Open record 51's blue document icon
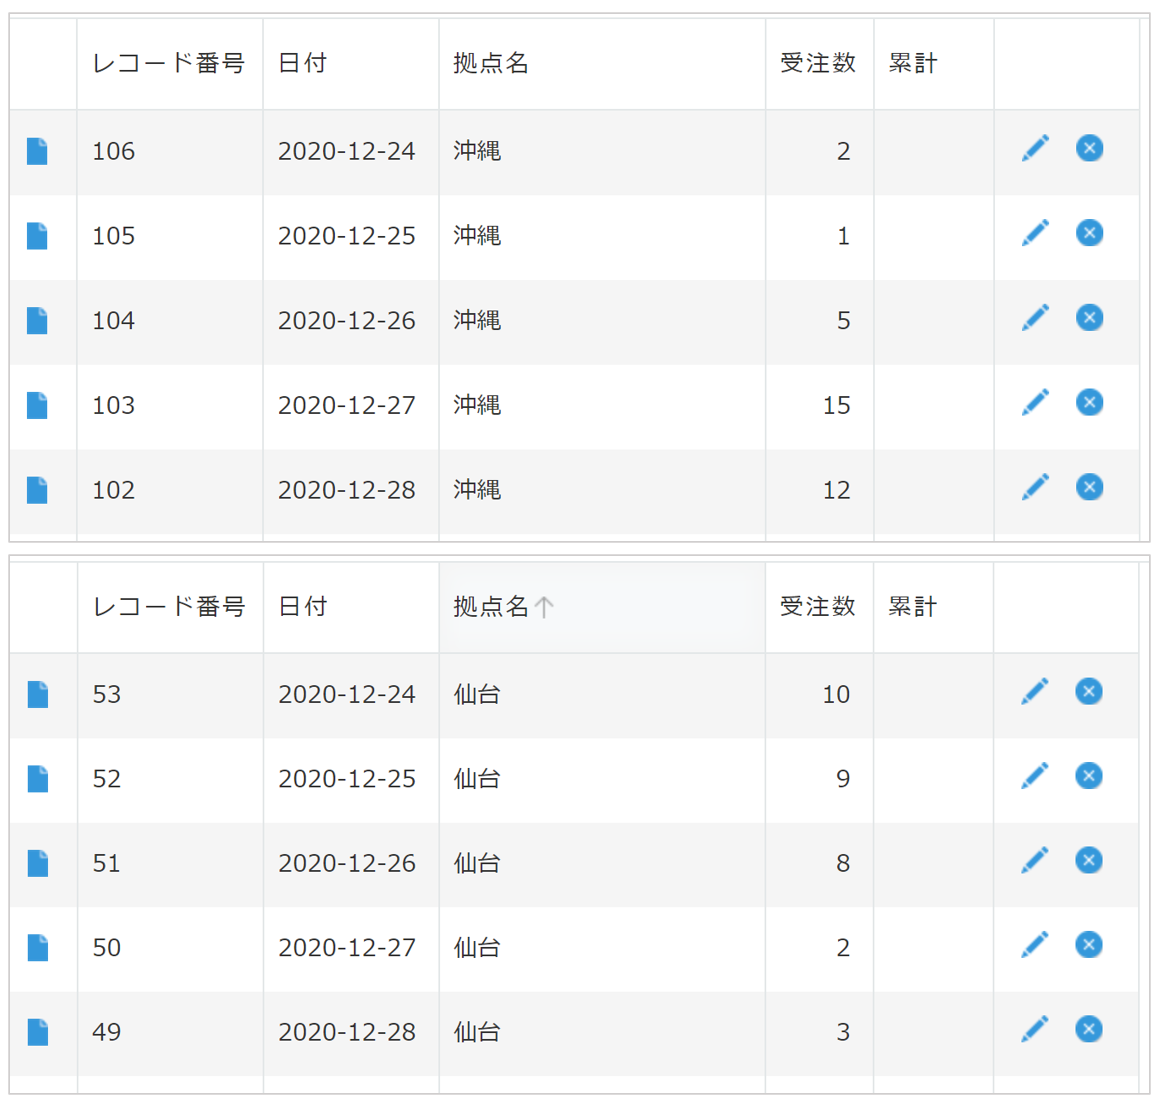Image resolution: width=1164 pixels, height=1116 pixels. click(38, 859)
